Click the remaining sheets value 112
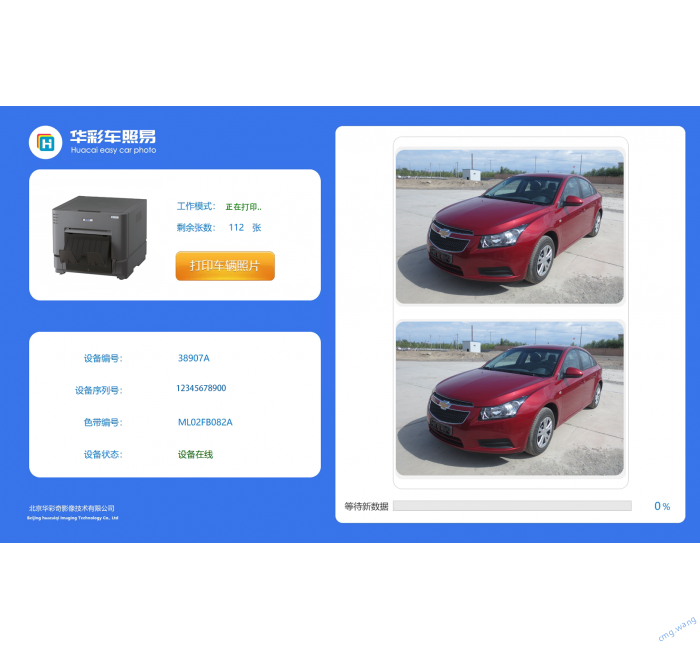 [x=236, y=228]
